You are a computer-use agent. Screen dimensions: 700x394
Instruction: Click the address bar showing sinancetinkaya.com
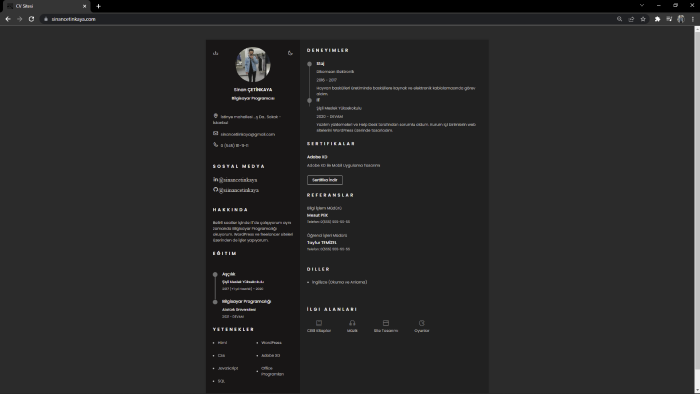click(x=330, y=19)
